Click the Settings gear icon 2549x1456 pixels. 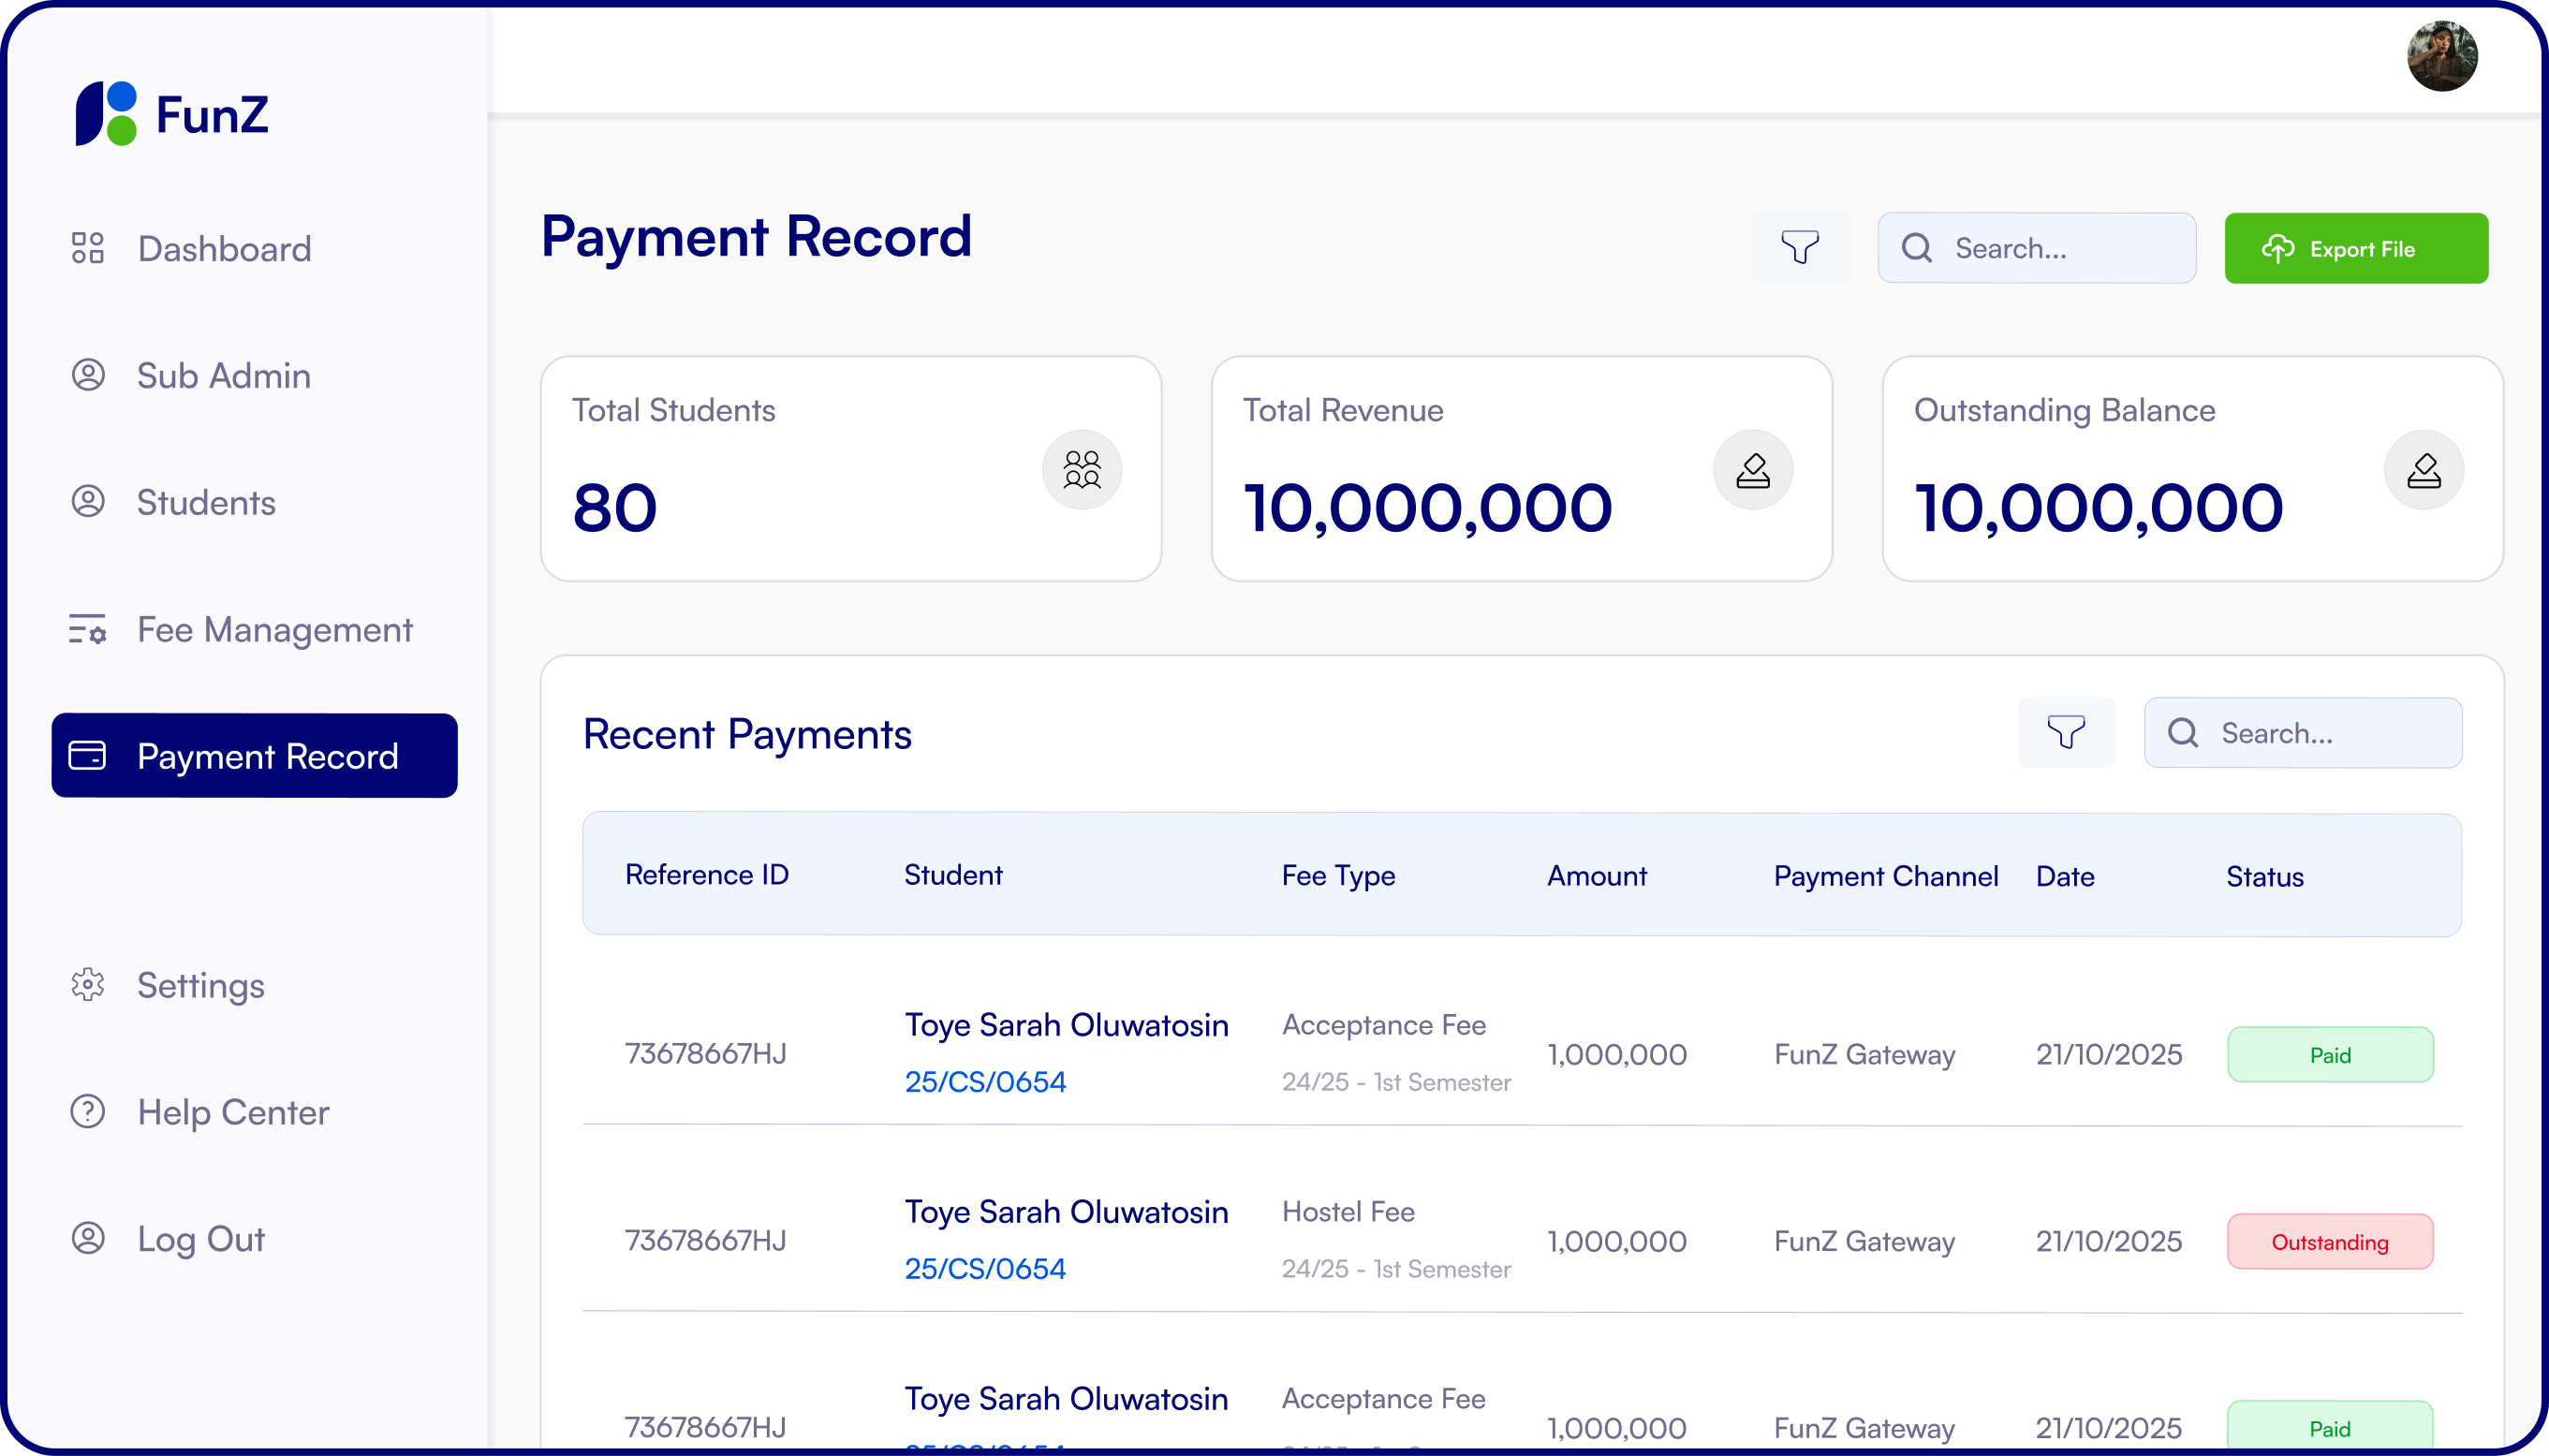point(88,985)
